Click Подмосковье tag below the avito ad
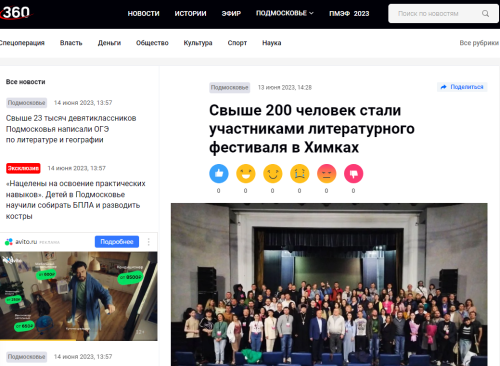This screenshot has height=366, width=500. [26, 357]
